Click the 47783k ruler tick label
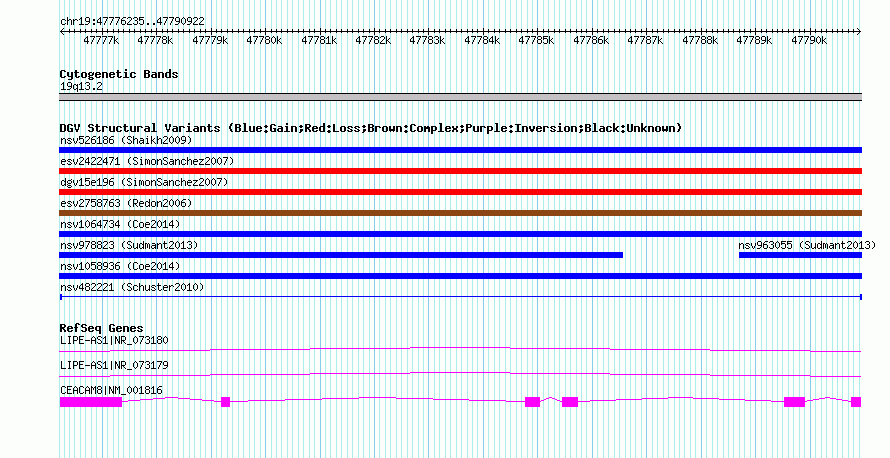This screenshot has height=458, width=890. click(427, 41)
